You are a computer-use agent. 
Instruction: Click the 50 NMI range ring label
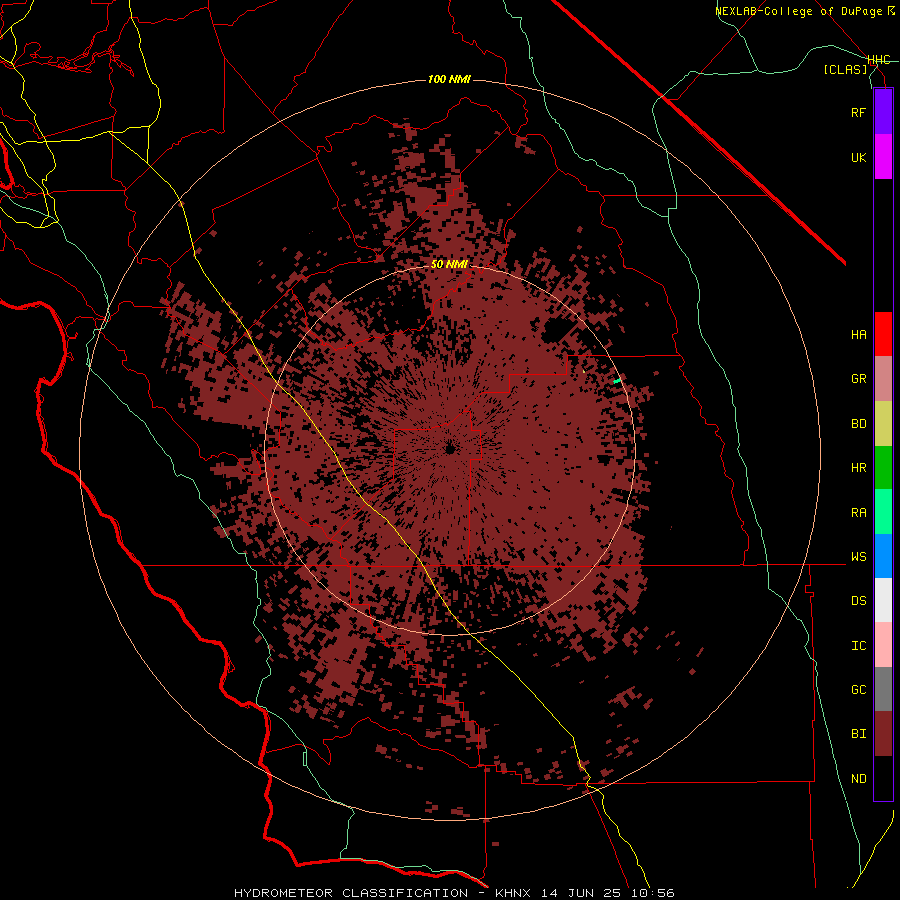pos(449,265)
